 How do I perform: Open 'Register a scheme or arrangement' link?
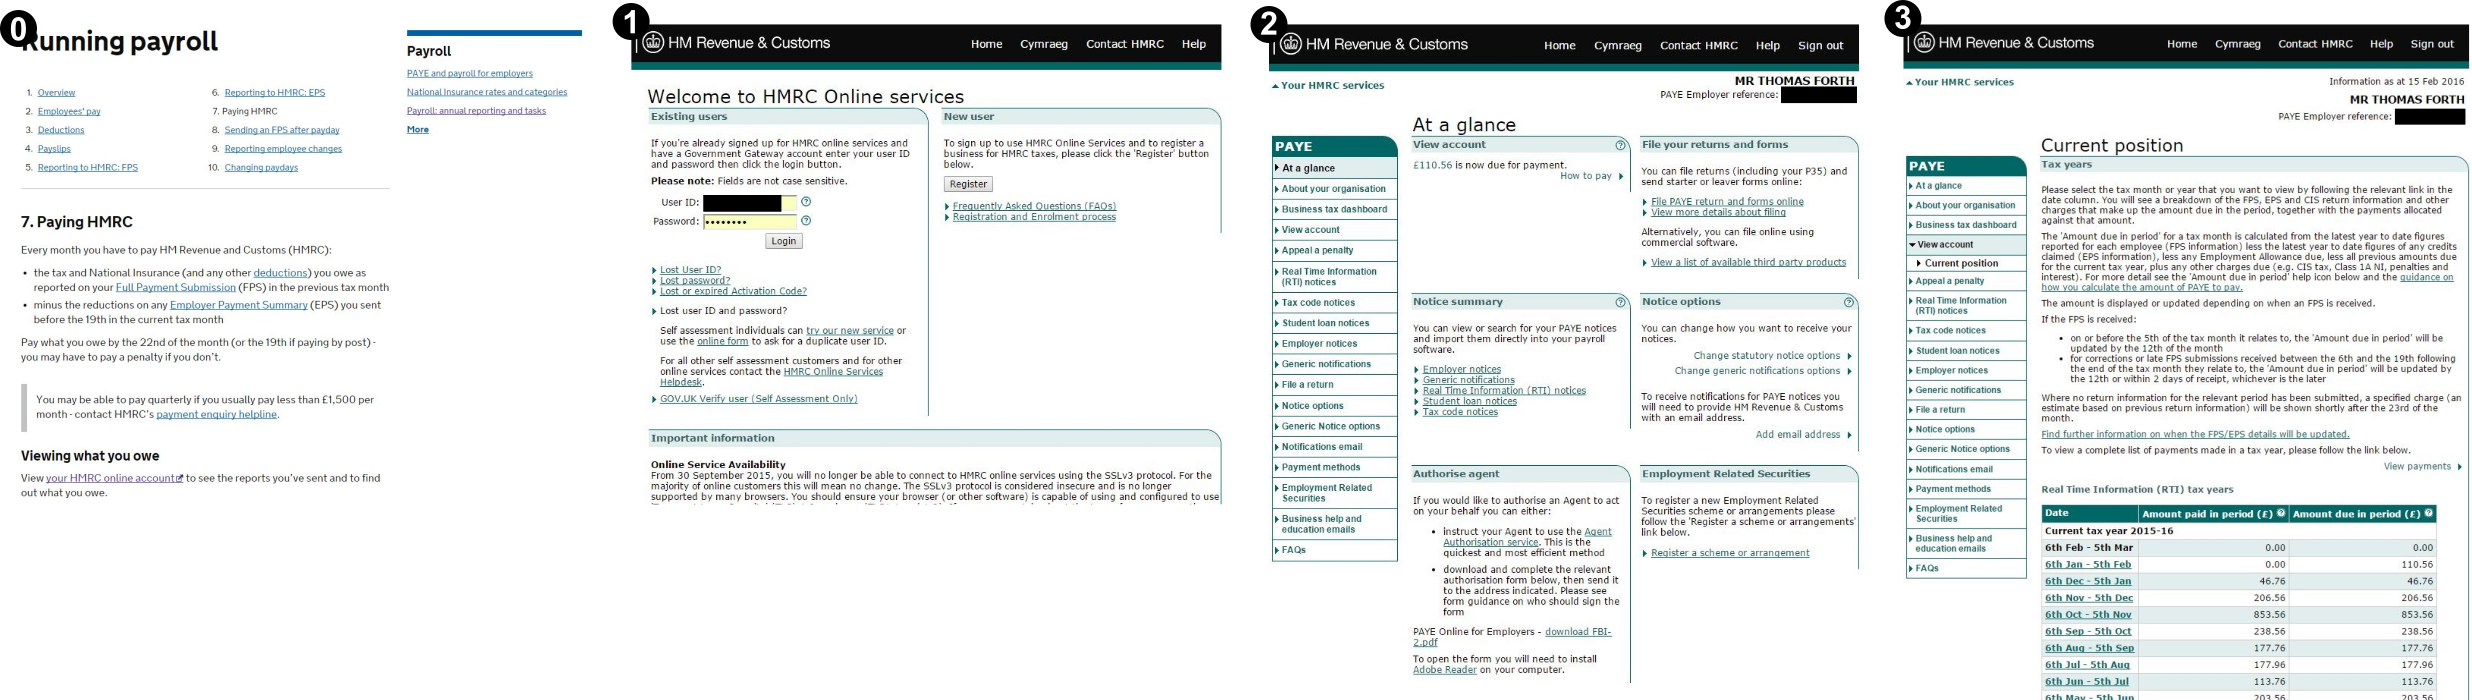(1730, 553)
